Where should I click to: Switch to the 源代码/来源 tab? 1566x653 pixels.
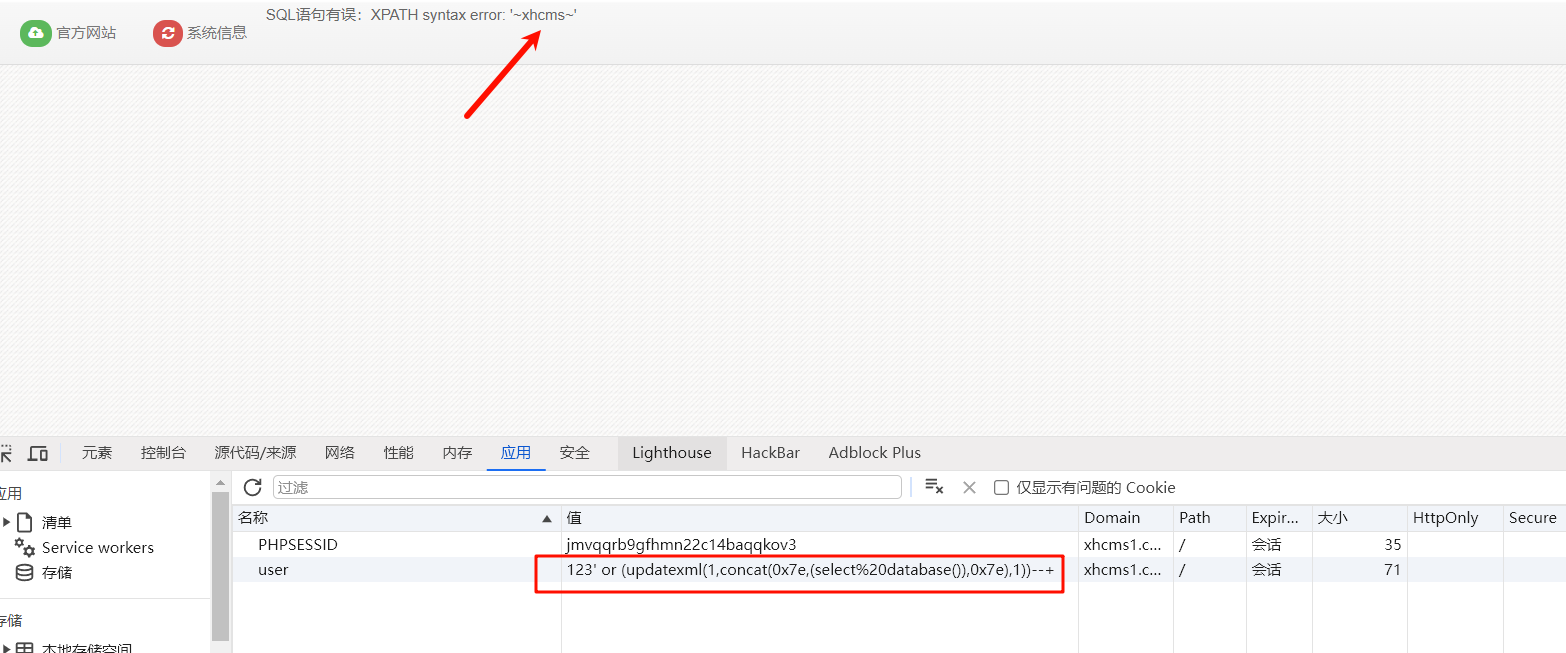click(x=255, y=453)
